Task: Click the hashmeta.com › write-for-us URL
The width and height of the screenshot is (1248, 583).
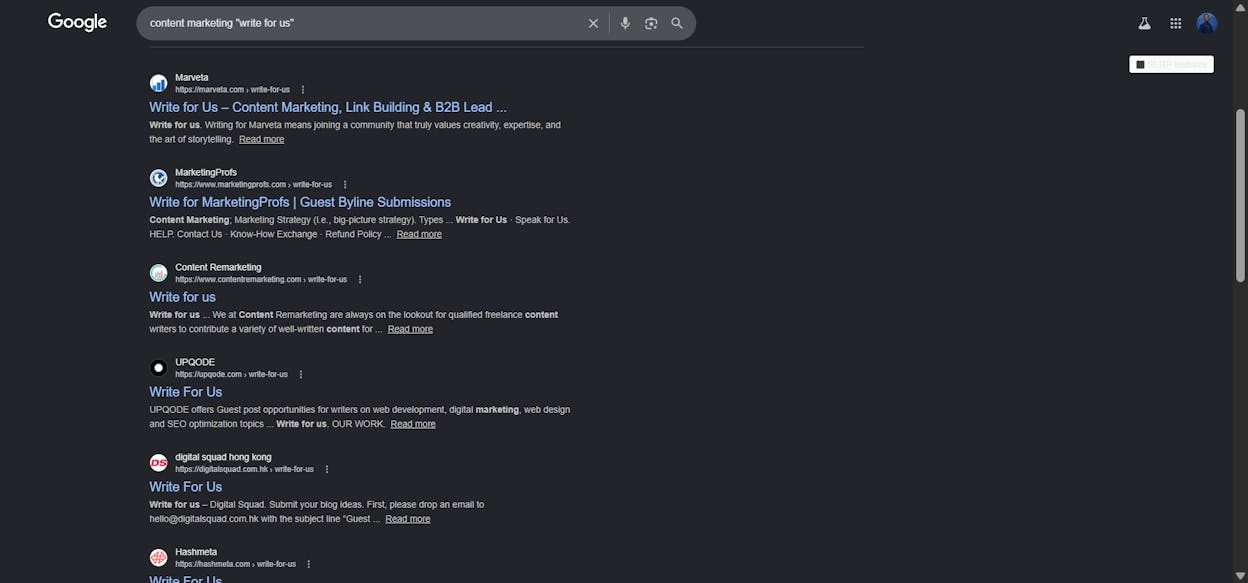Action: click(235, 565)
